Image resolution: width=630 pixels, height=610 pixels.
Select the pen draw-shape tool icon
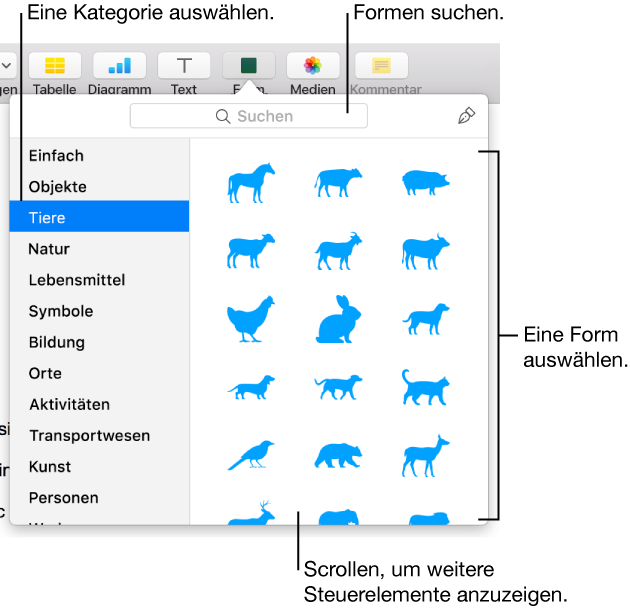click(466, 116)
